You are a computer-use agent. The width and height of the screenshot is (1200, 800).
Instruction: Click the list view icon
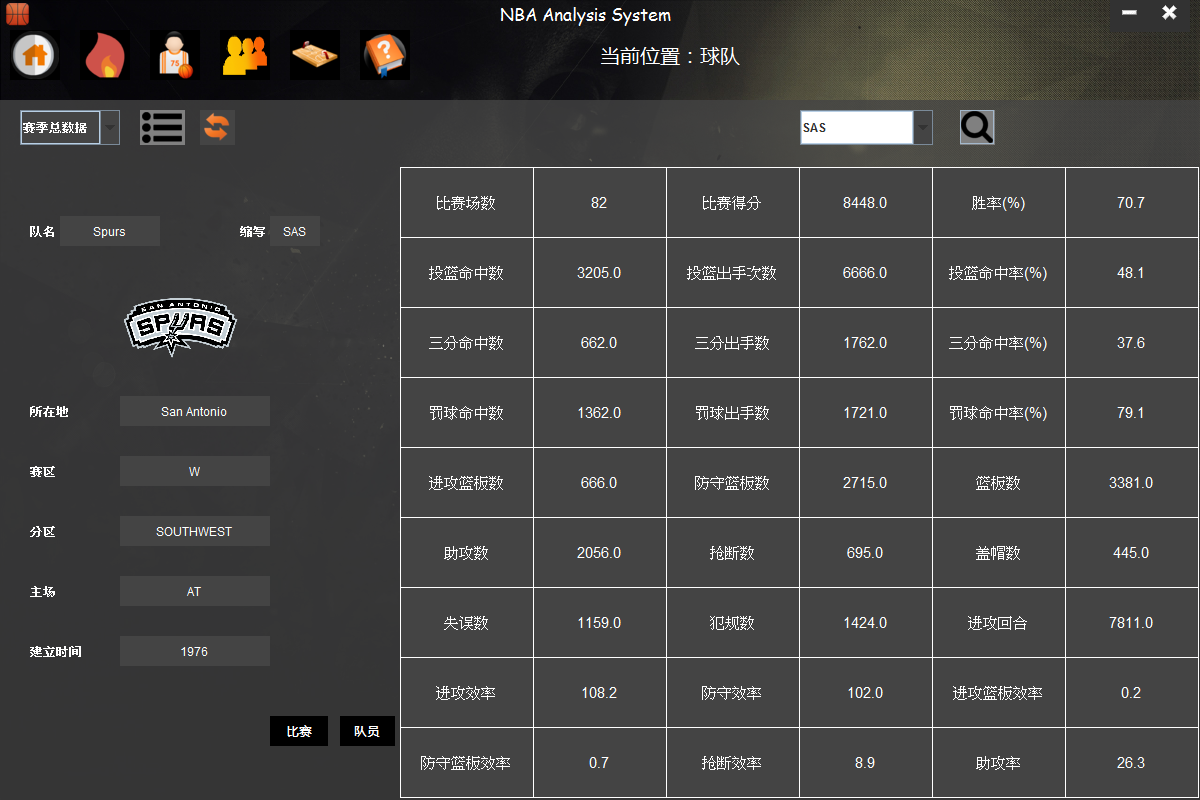[x=162, y=127]
